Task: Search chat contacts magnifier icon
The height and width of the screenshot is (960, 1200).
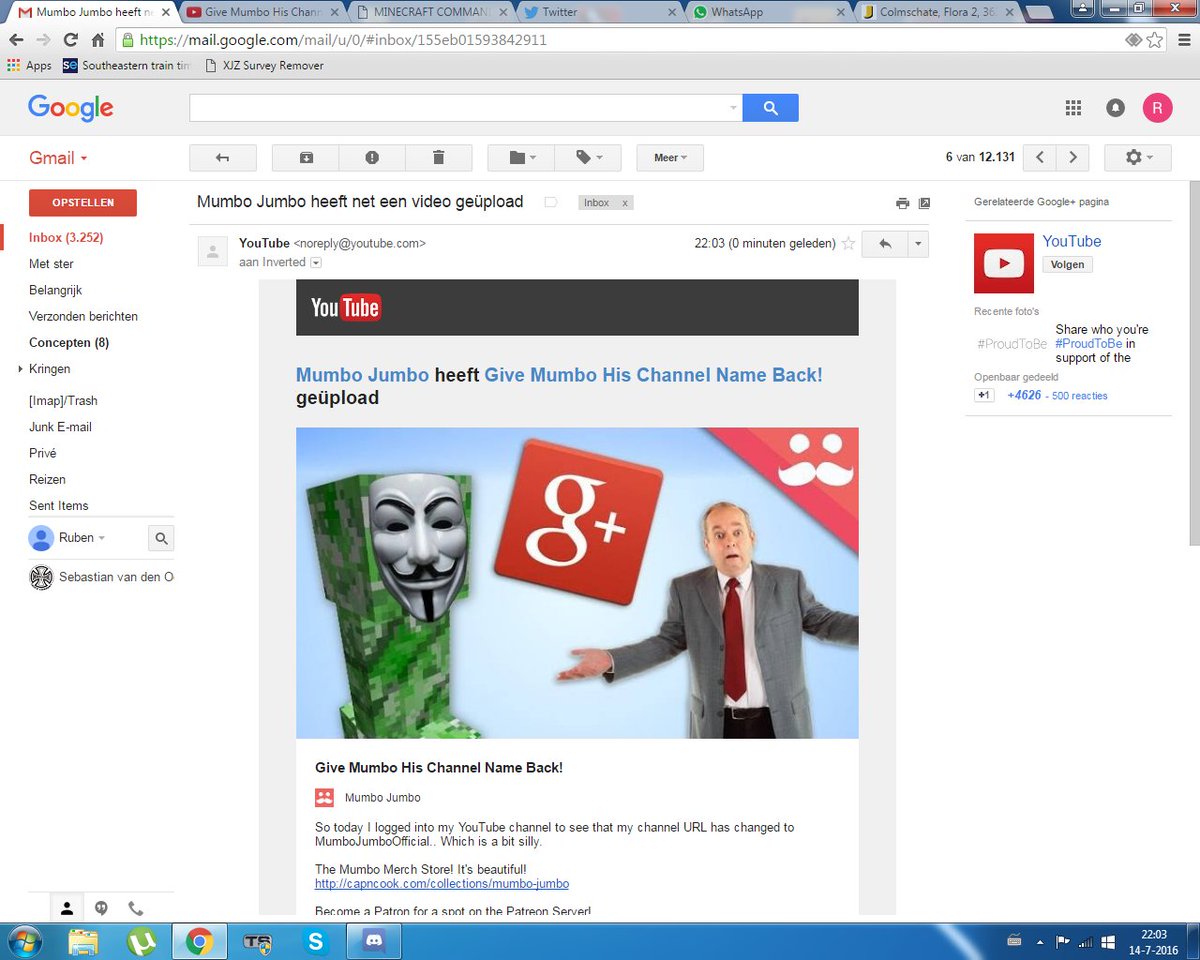Action: click(x=161, y=538)
